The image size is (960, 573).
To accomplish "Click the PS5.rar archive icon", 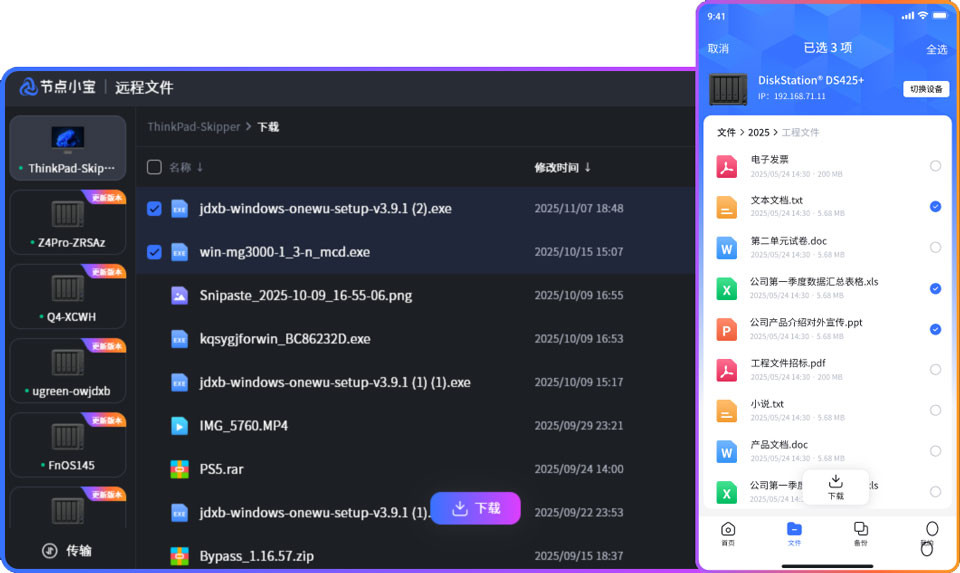I will click(179, 469).
